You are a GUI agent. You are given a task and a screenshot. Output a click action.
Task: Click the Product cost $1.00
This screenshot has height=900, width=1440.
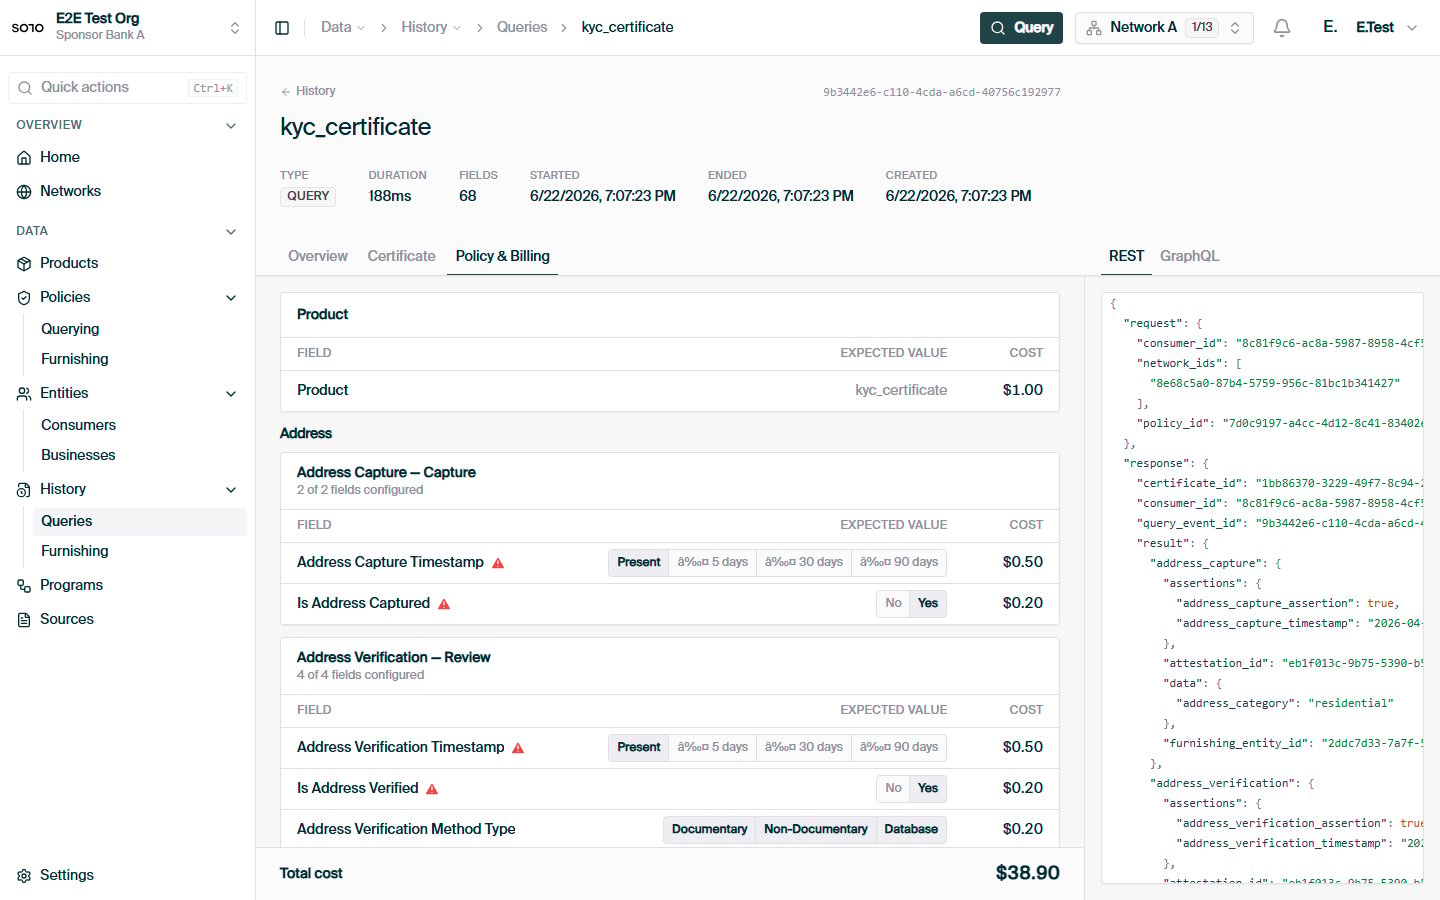[x=1022, y=390]
